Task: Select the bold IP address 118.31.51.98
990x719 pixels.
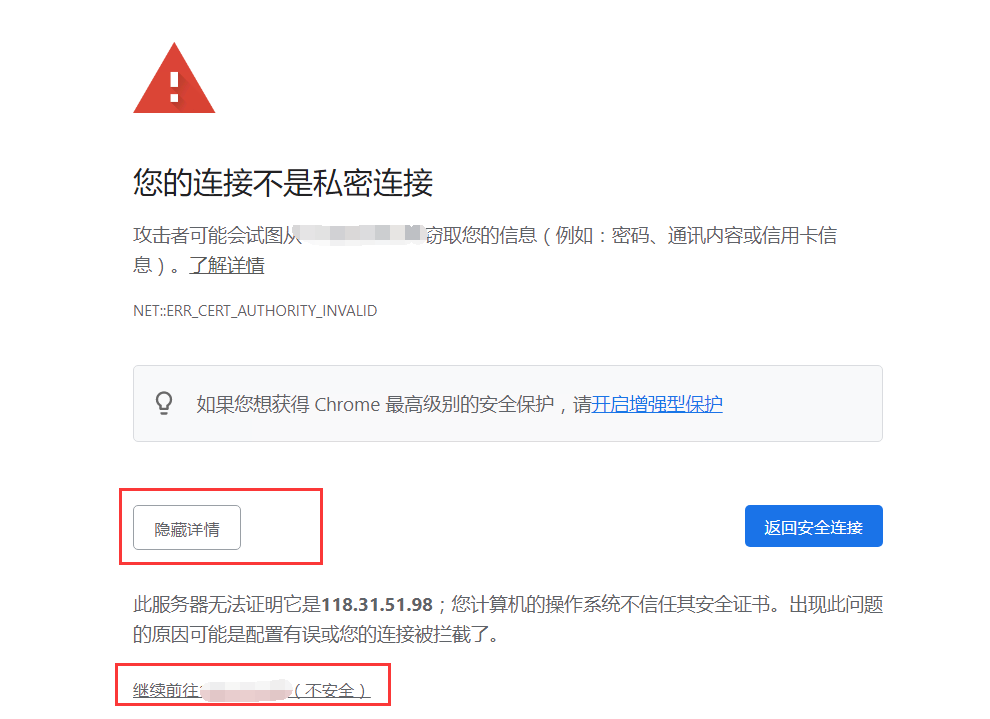Action: point(377,605)
